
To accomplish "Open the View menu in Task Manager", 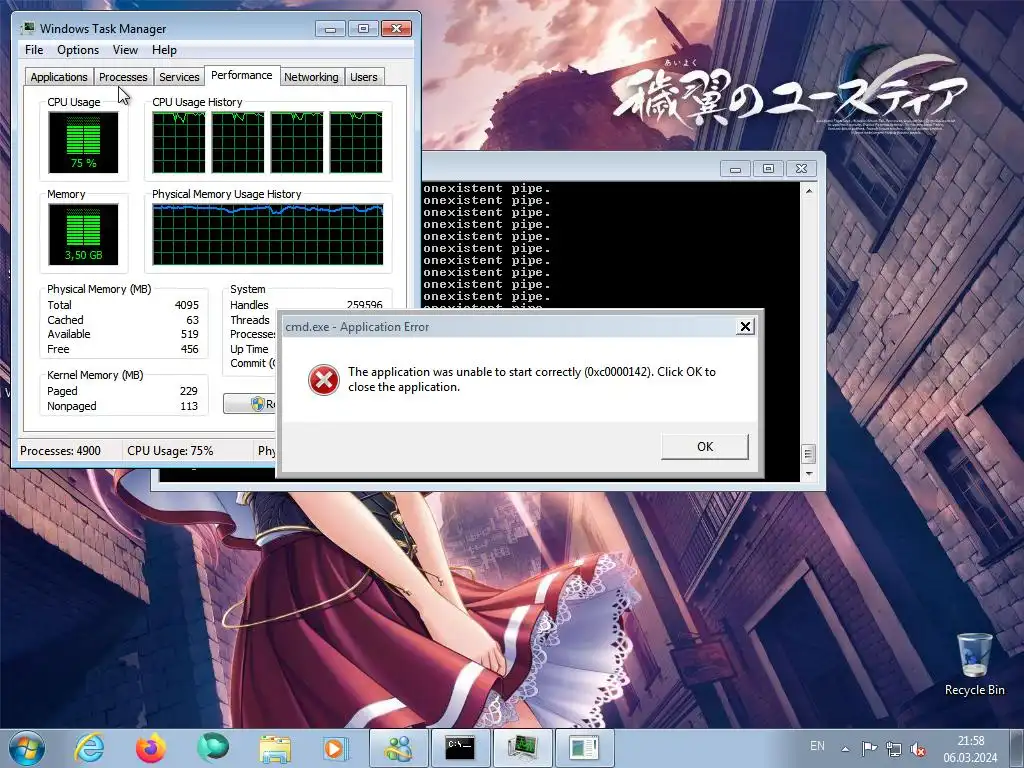I will 125,50.
